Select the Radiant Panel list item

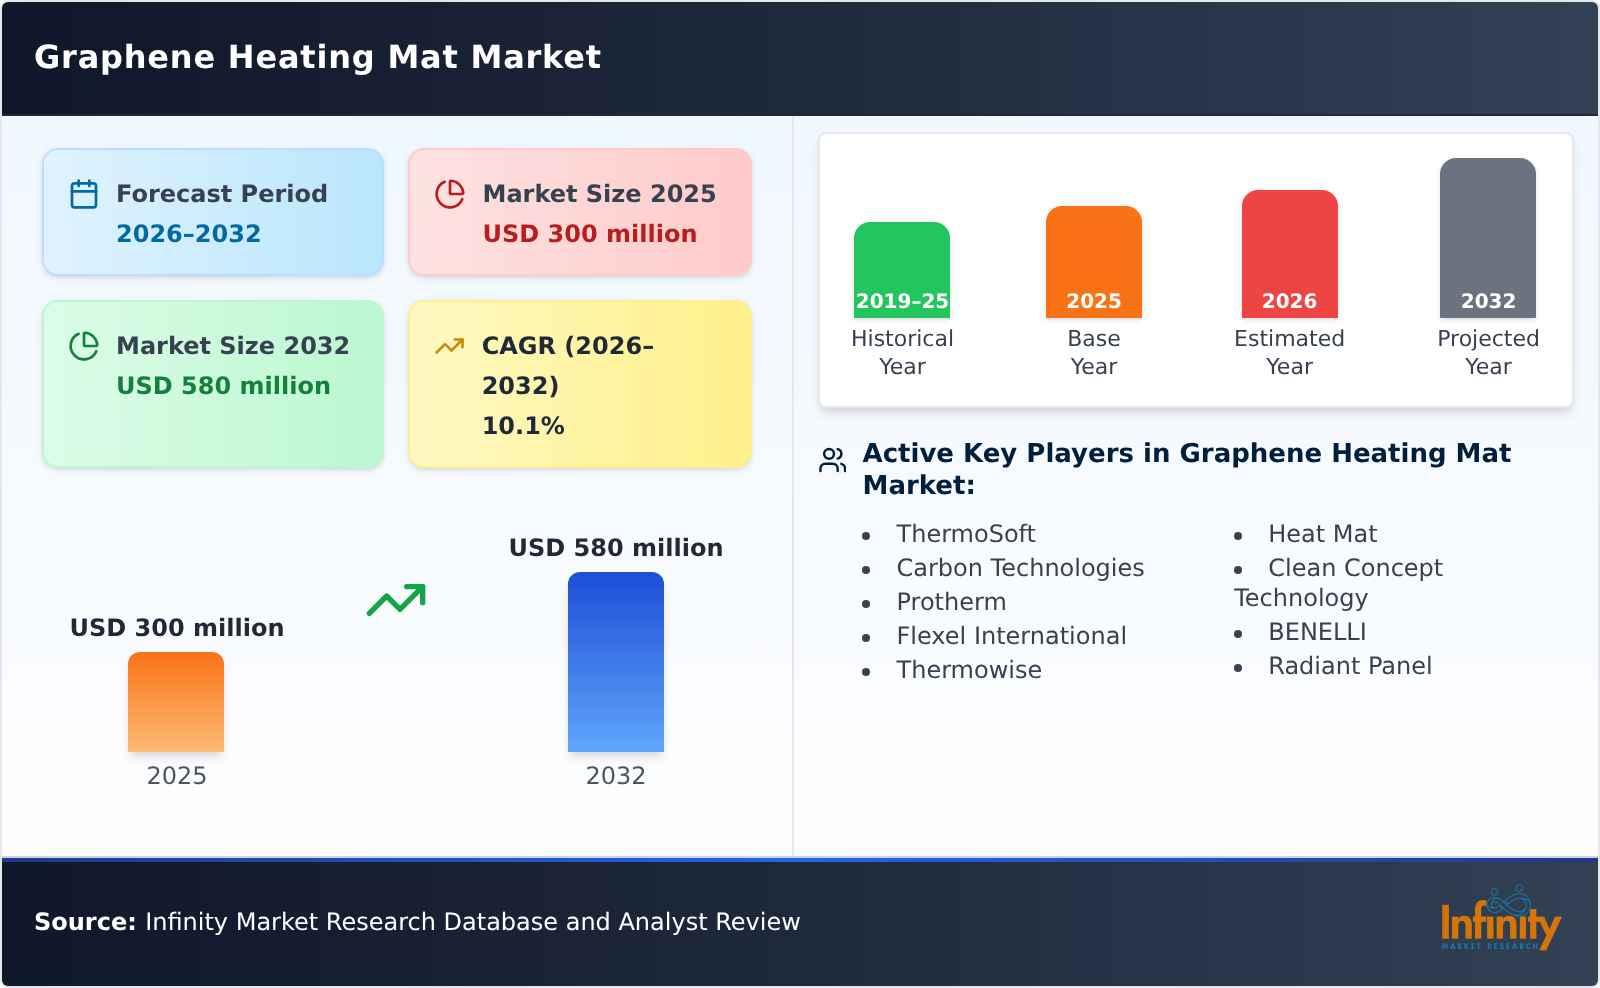tap(1351, 665)
